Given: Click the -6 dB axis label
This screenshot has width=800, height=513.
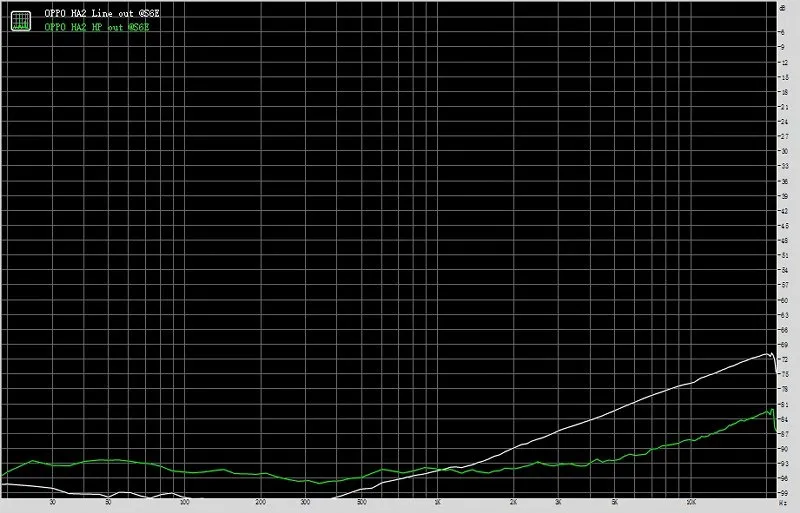Looking at the screenshot, I should [x=782, y=32].
